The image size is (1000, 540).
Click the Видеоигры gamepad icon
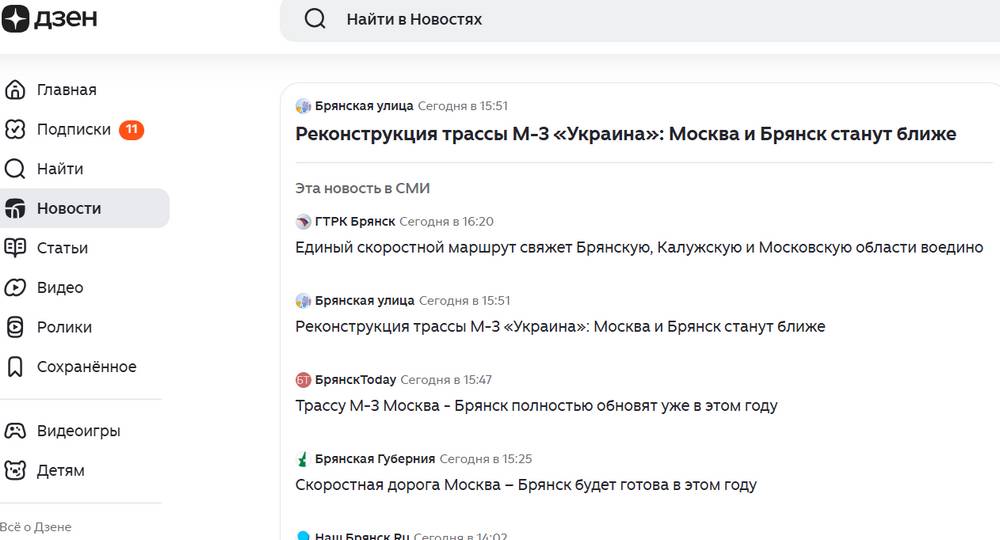(x=15, y=431)
